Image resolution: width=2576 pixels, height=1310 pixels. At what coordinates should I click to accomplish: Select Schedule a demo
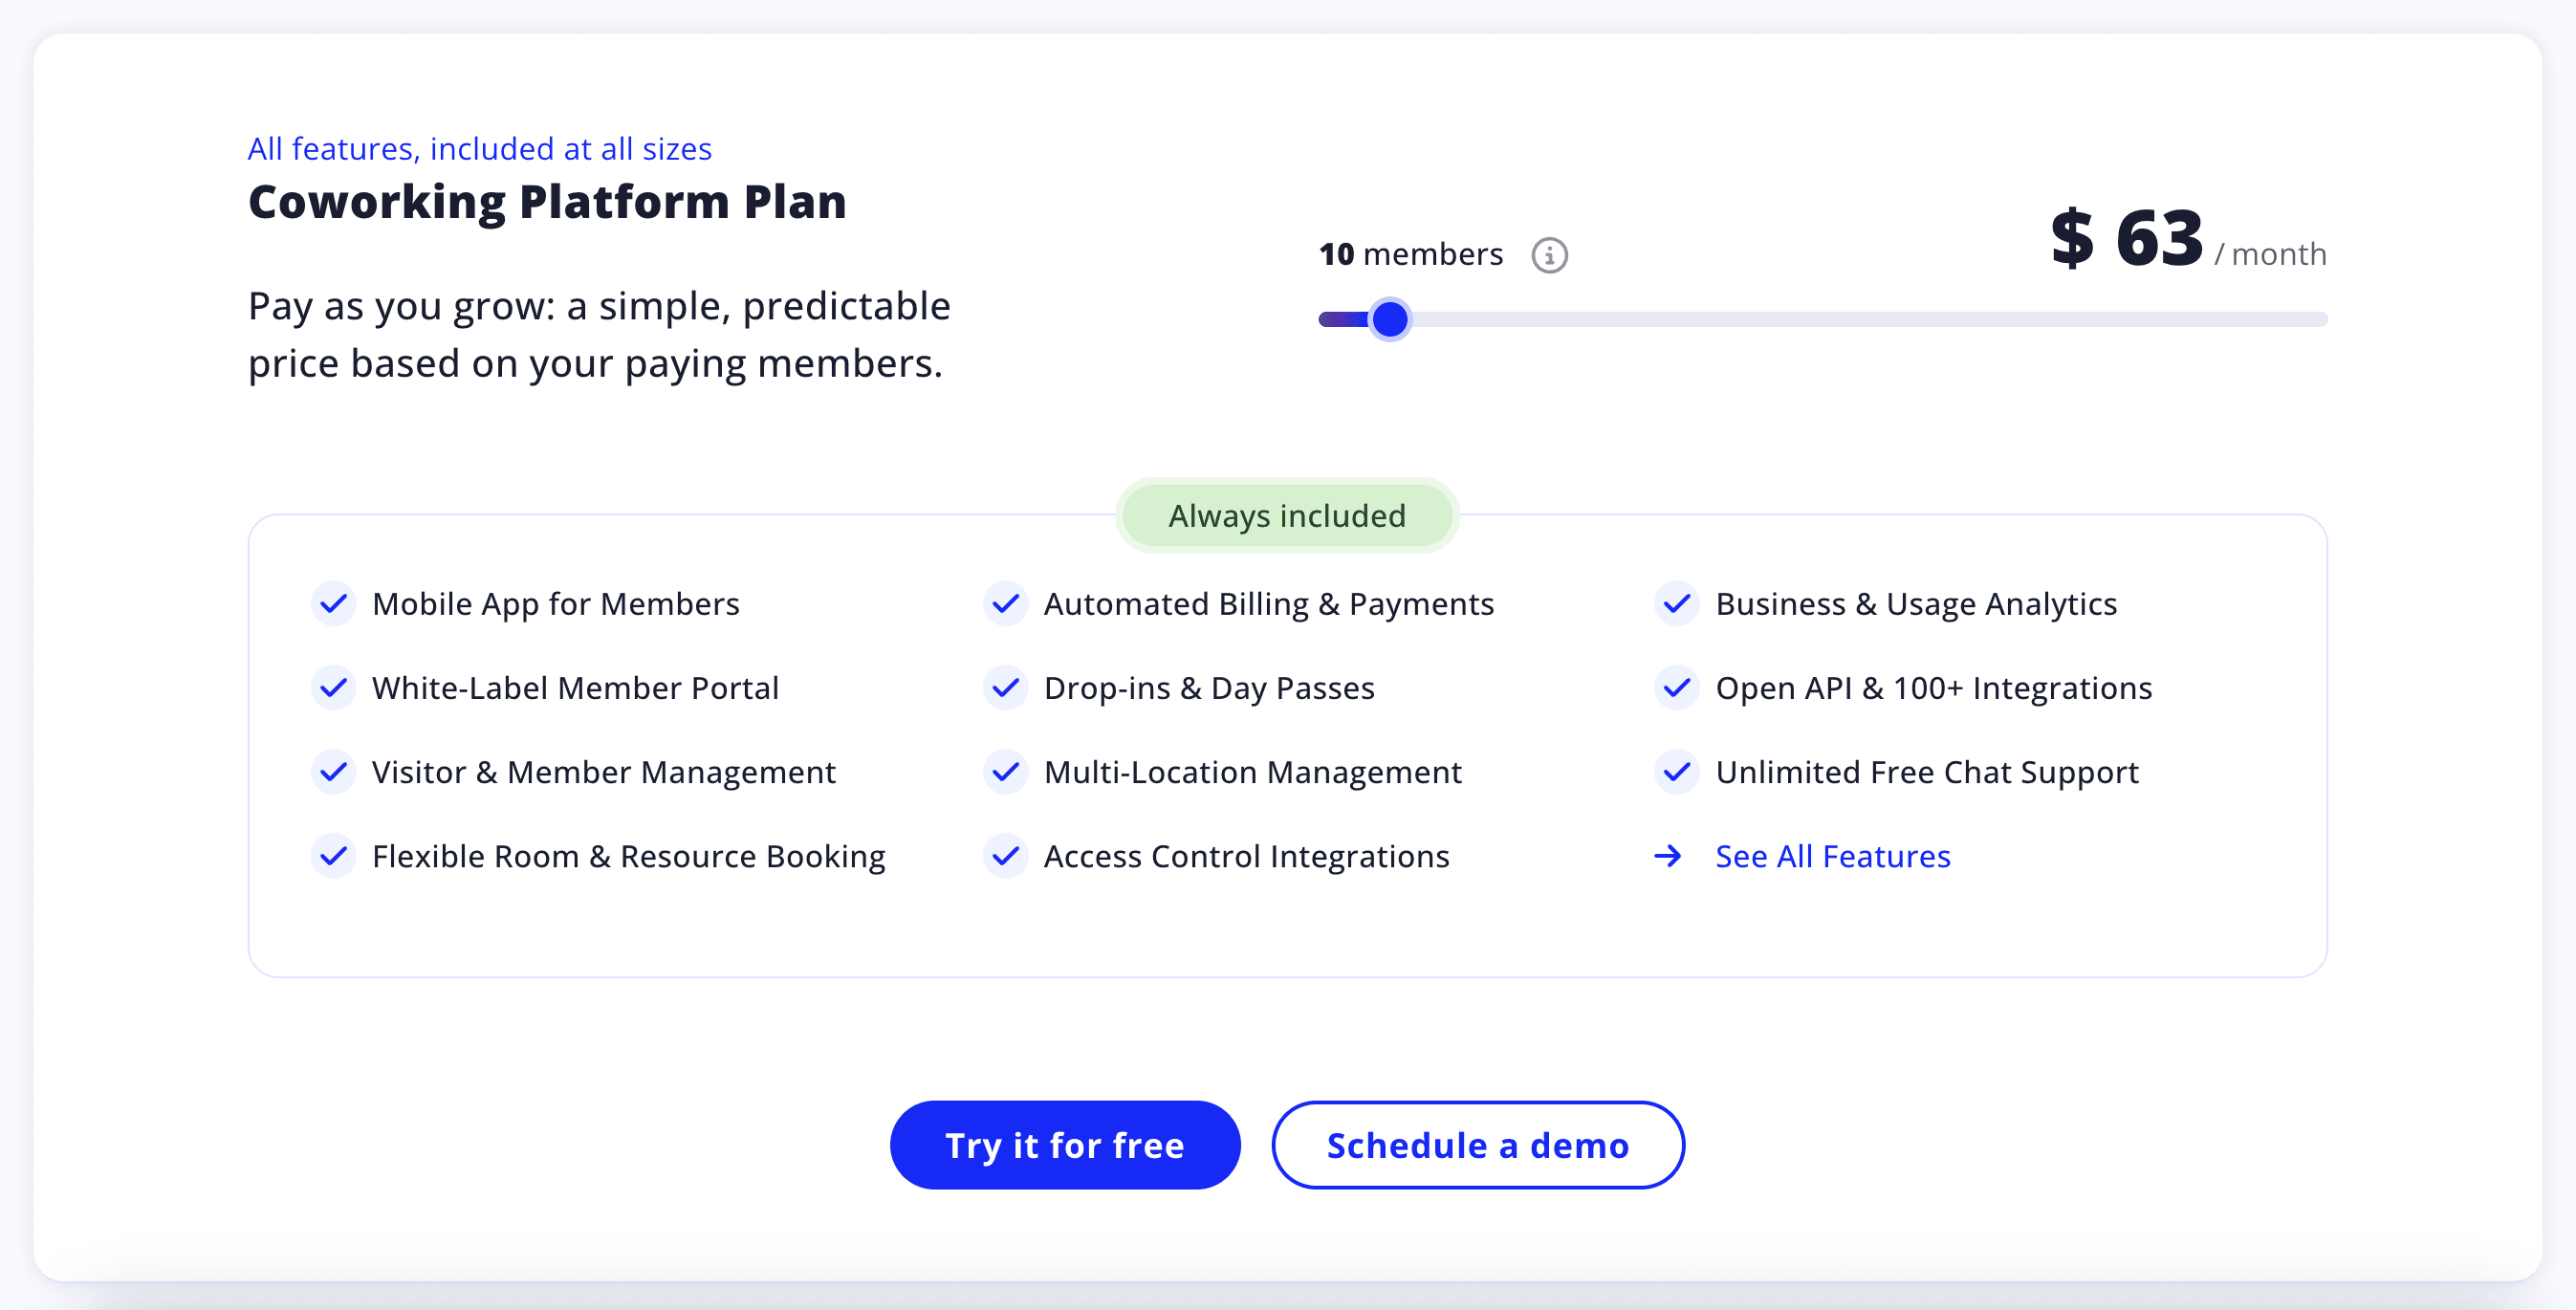[x=1477, y=1145]
